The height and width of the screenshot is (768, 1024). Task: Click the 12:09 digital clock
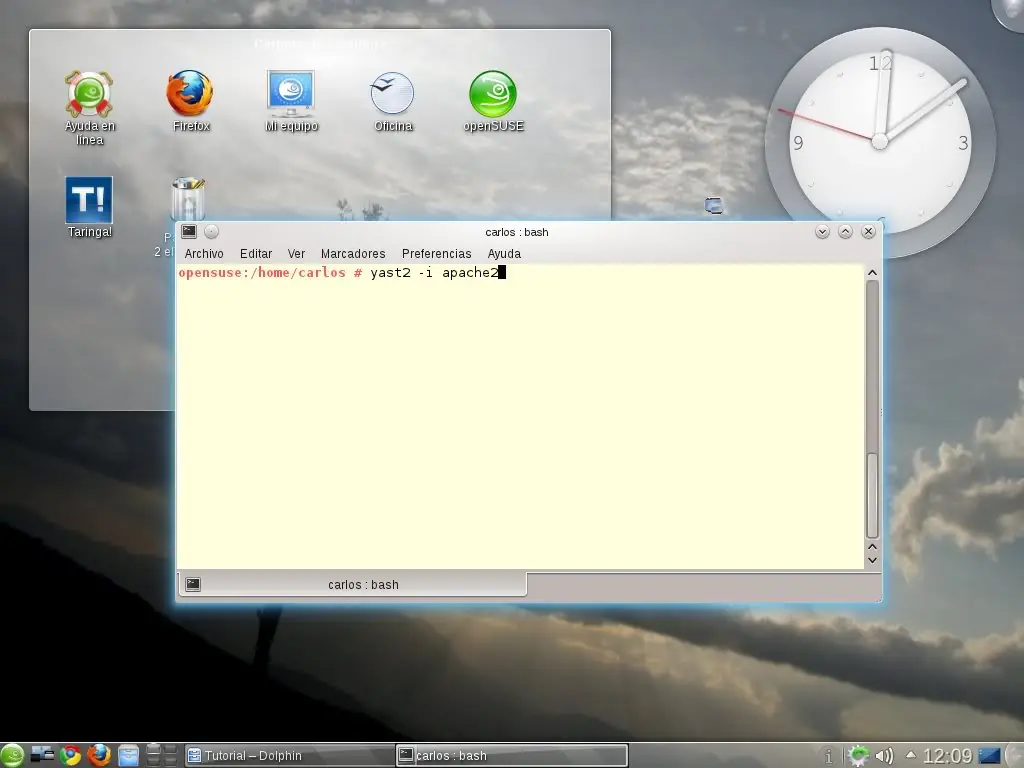(x=947, y=756)
